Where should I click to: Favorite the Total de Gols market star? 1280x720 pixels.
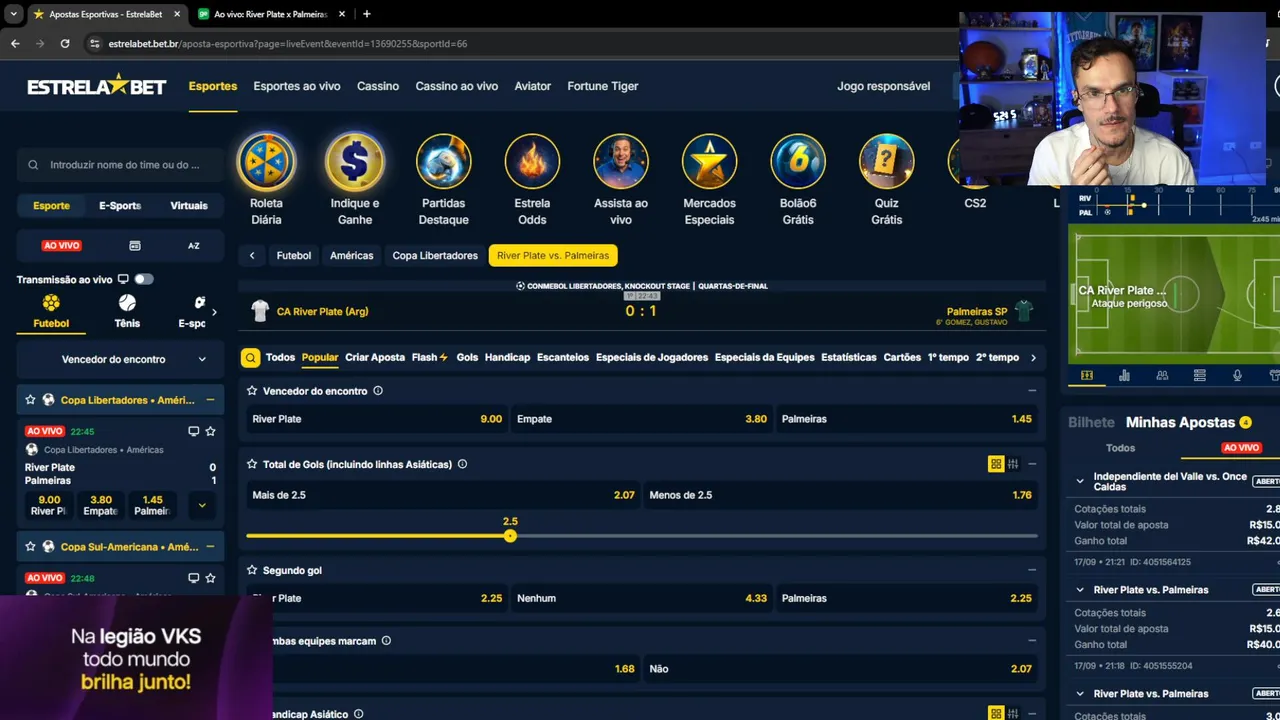pyautogui.click(x=252, y=464)
